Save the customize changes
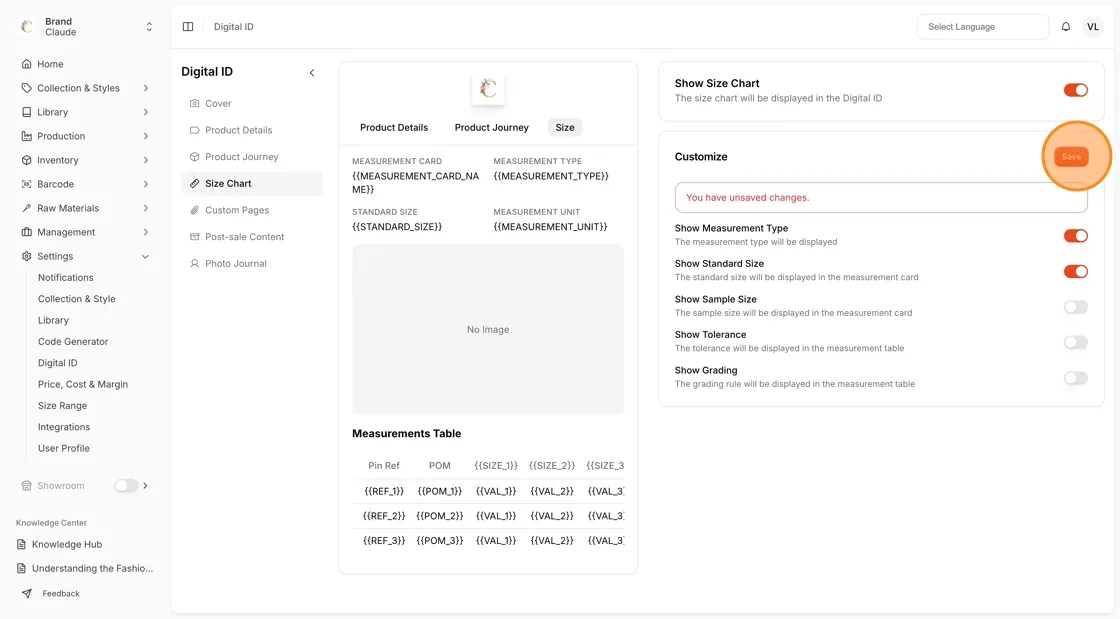This screenshot has height=619, width=1120. click(1071, 157)
